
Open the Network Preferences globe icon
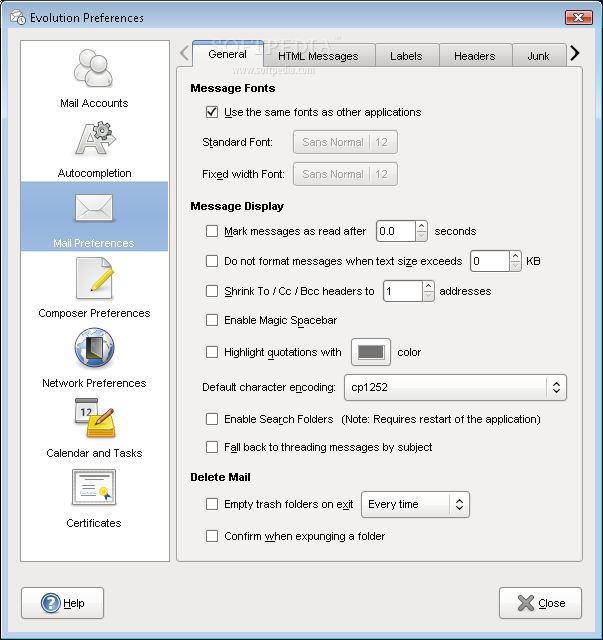point(94,348)
